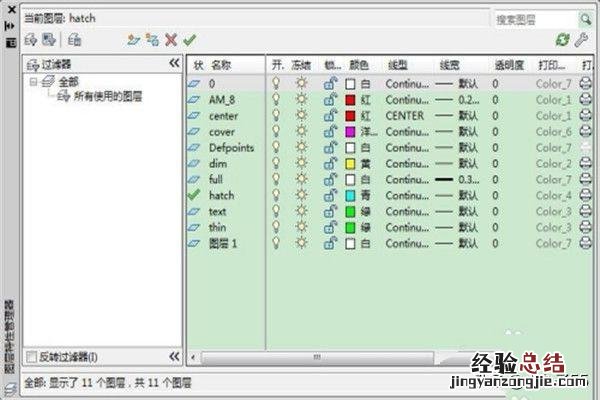The image size is (600, 400).
Task: Lock the text layer padlock
Action: [331, 211]
